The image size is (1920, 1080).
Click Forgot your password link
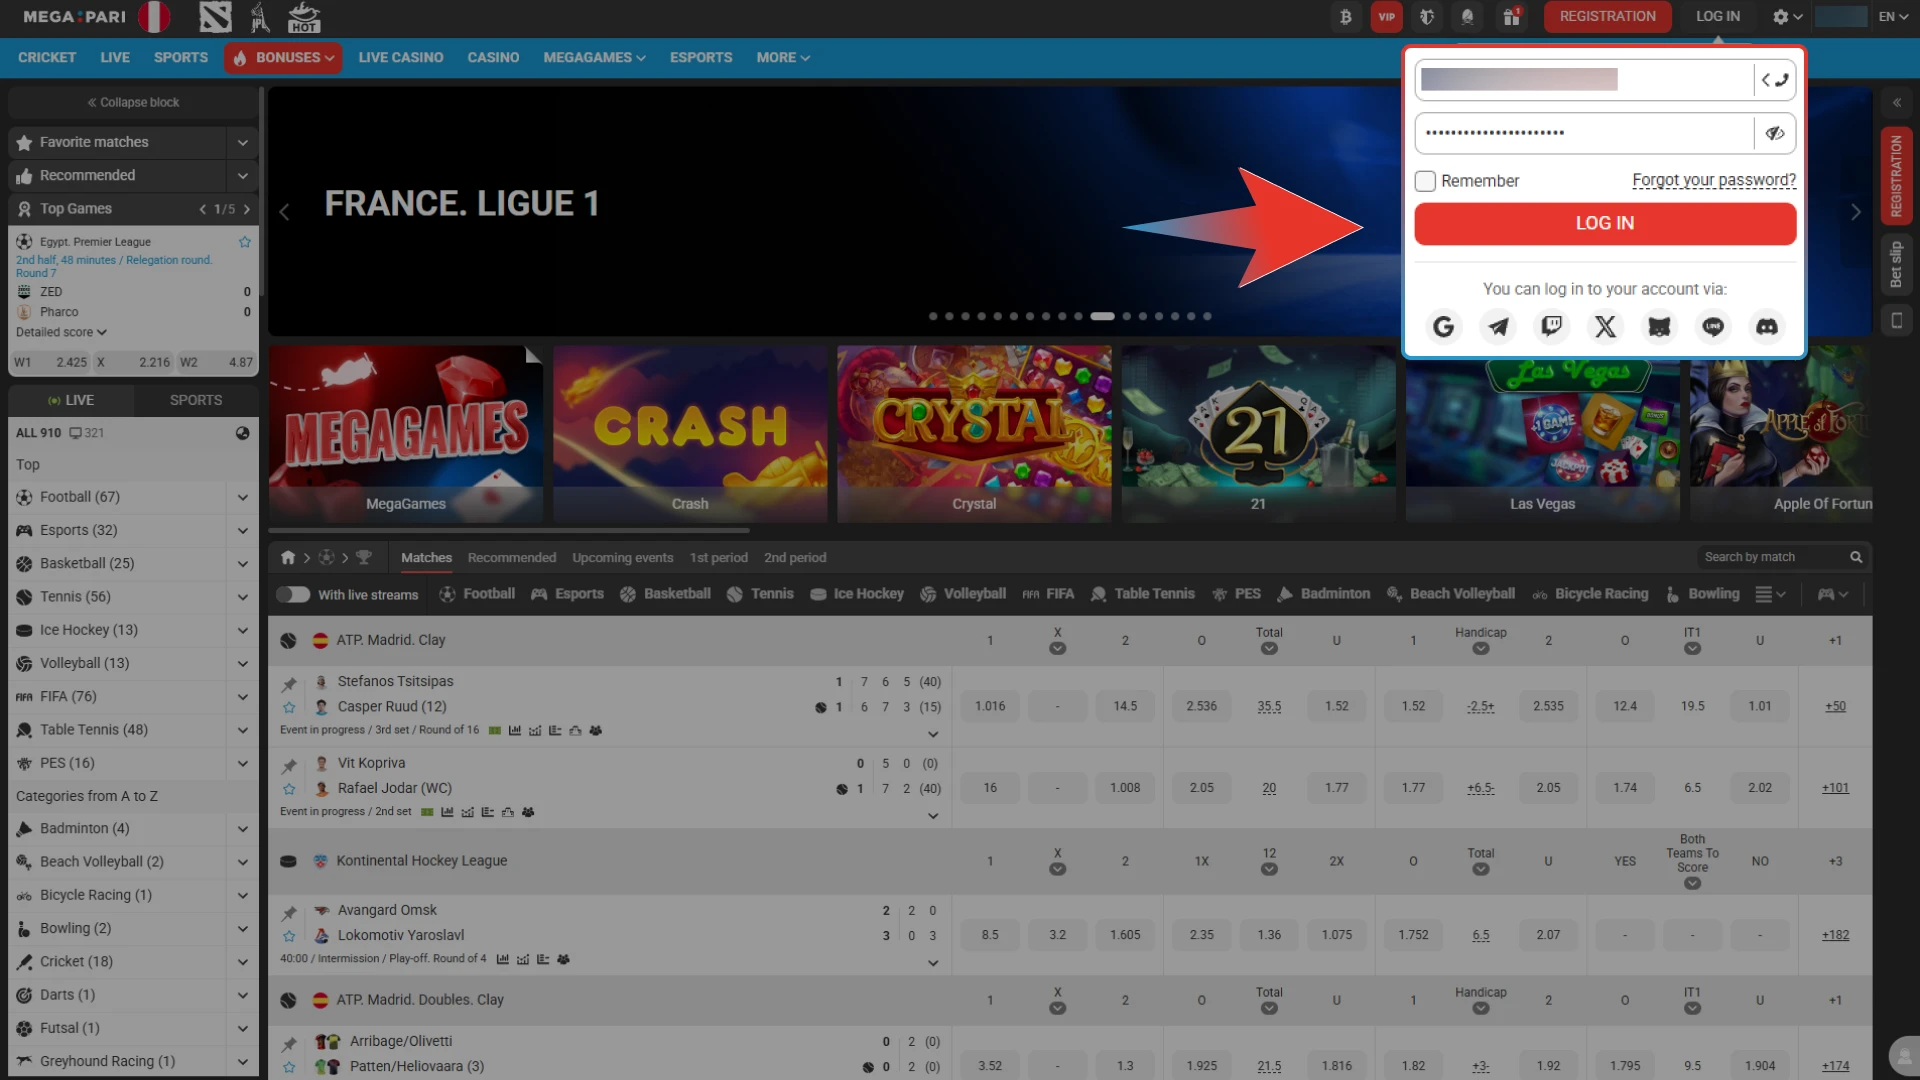(1714, 181)
